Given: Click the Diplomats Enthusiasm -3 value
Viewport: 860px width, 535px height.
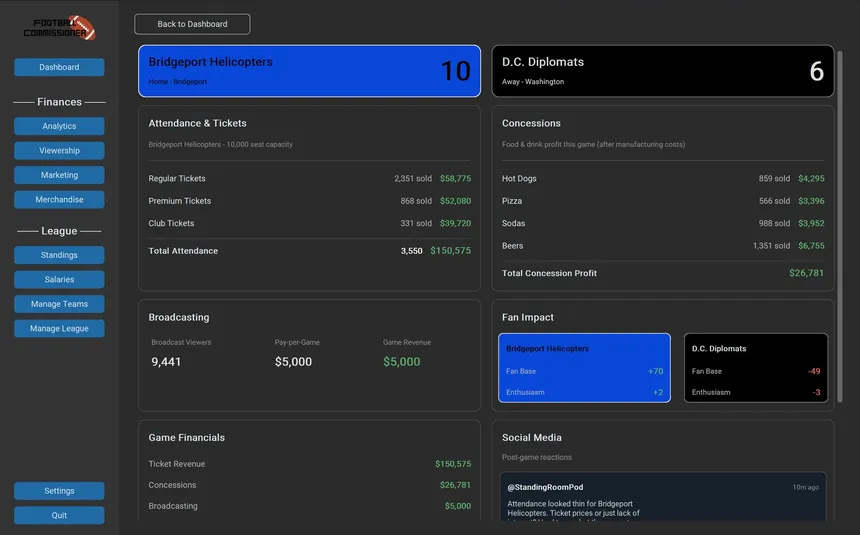Looking at the screenshot, I should coord(817,392).
